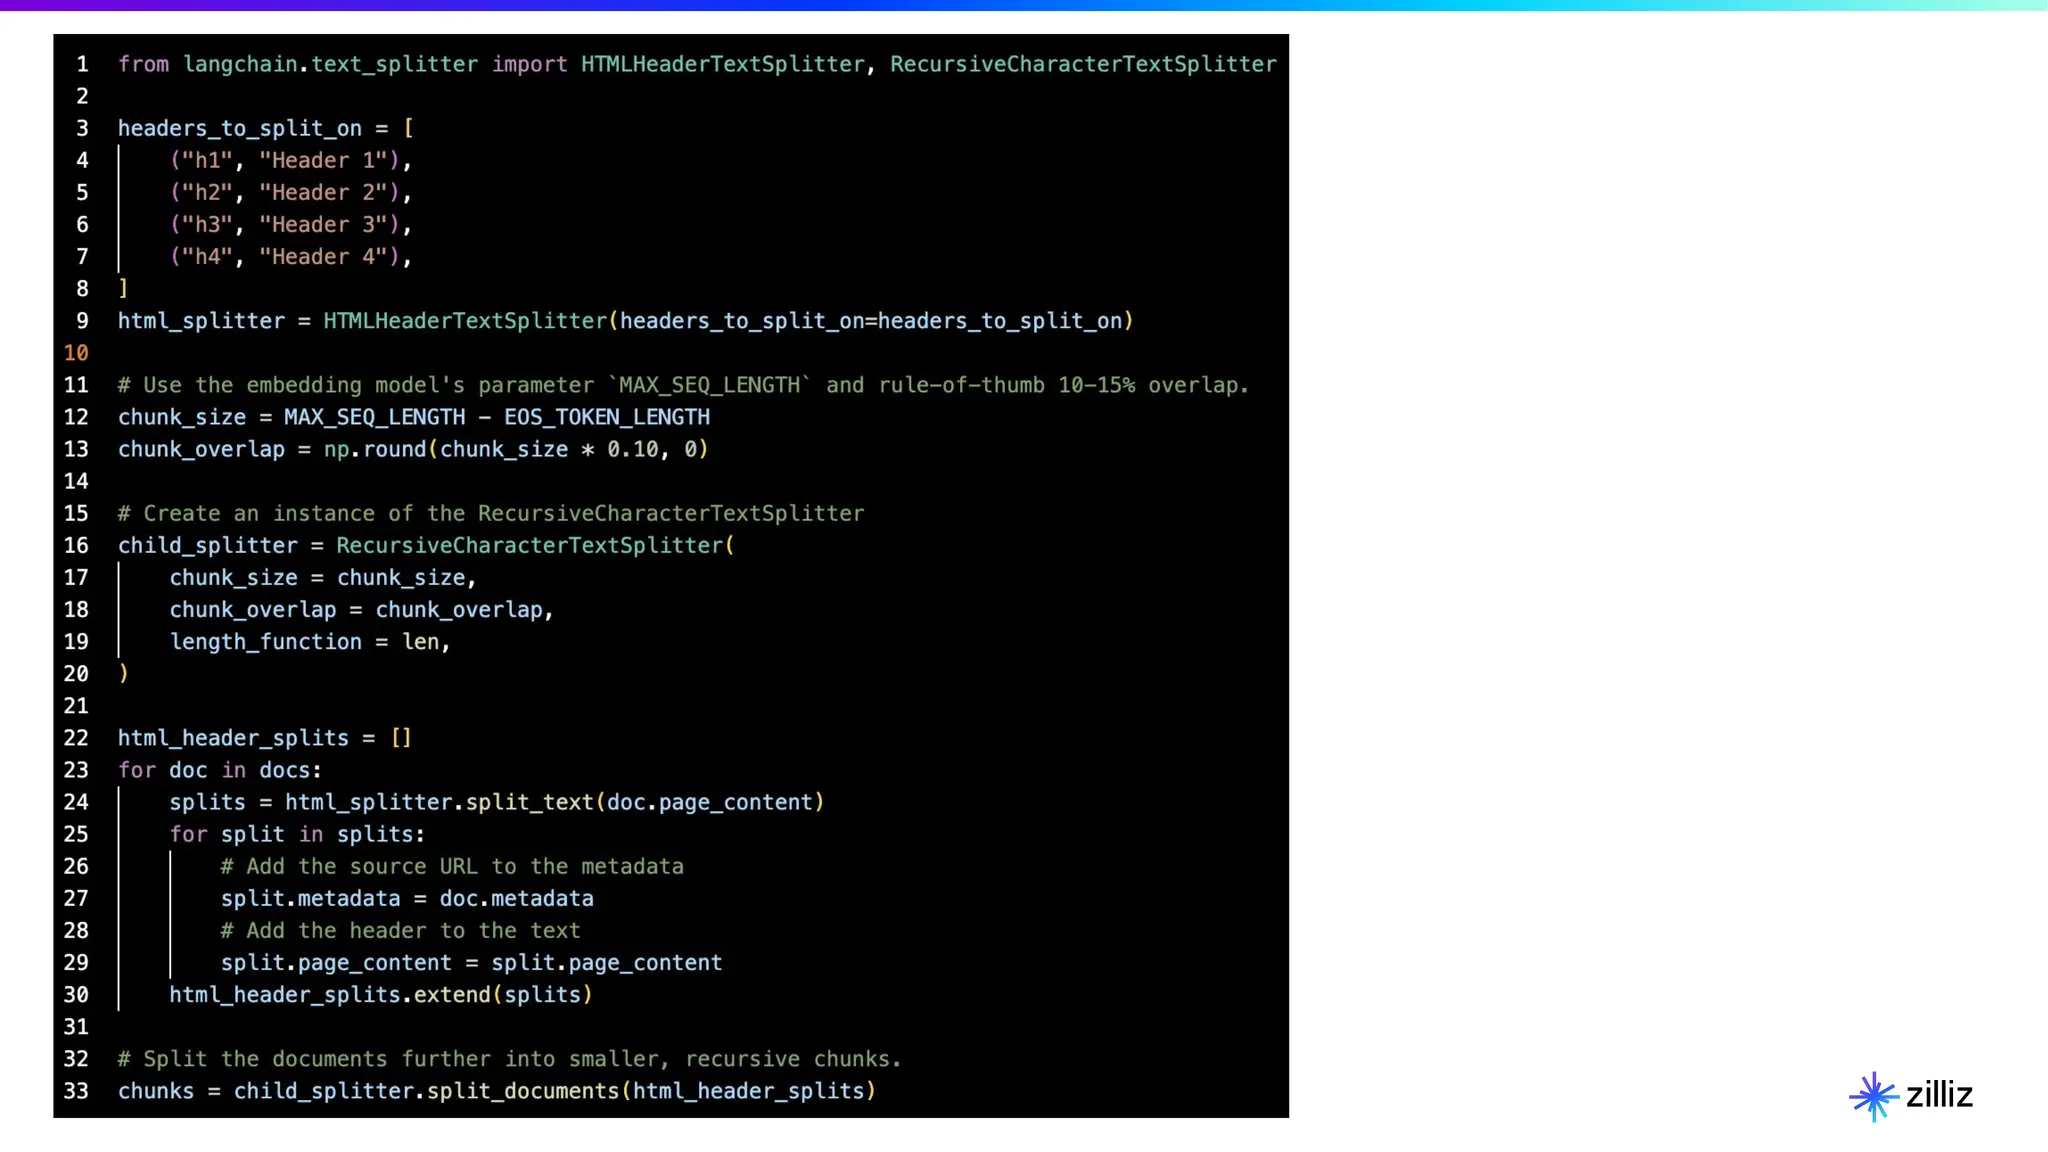Screen dimensions: 2048x1152
Task: Click RecursiveCharacterTextSplitter in the import line
Action: 1082,64
